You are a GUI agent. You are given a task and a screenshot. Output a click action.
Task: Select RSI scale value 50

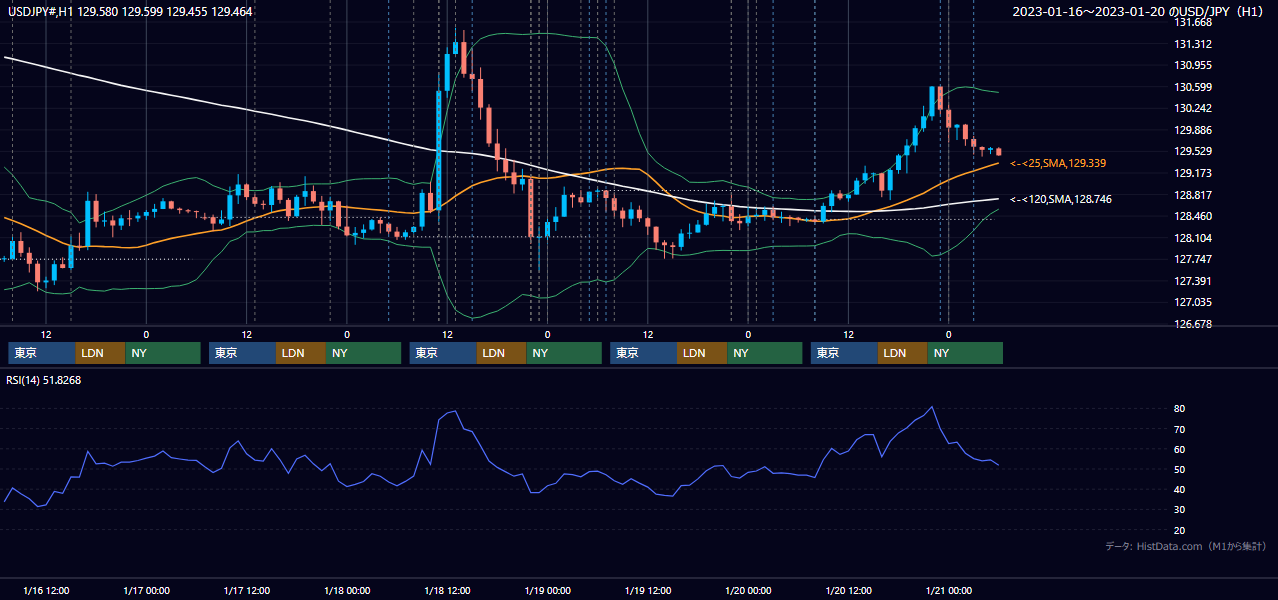click(1180, 469)
